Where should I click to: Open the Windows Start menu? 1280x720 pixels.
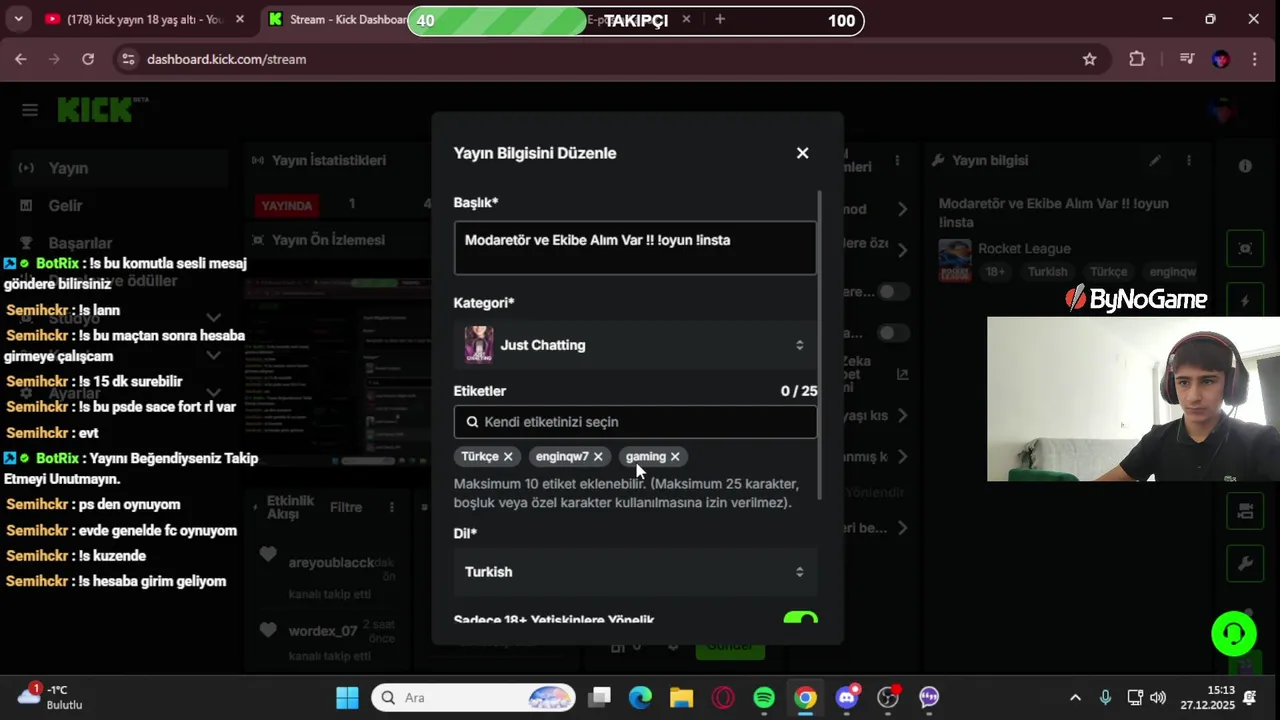click(x=347, y=697)
